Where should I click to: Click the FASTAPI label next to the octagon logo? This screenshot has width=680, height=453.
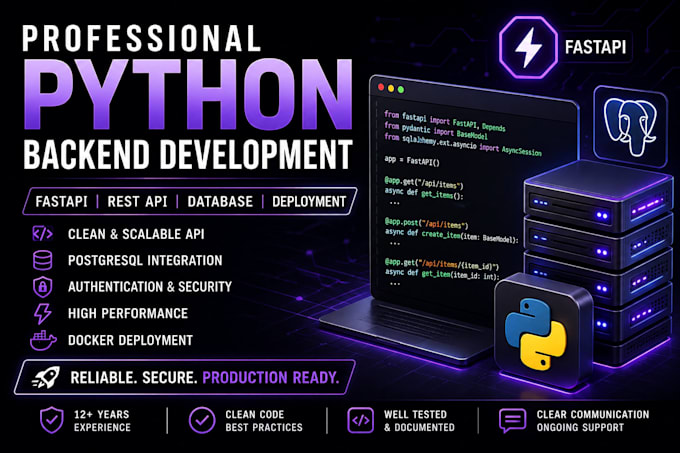(595, 47)
